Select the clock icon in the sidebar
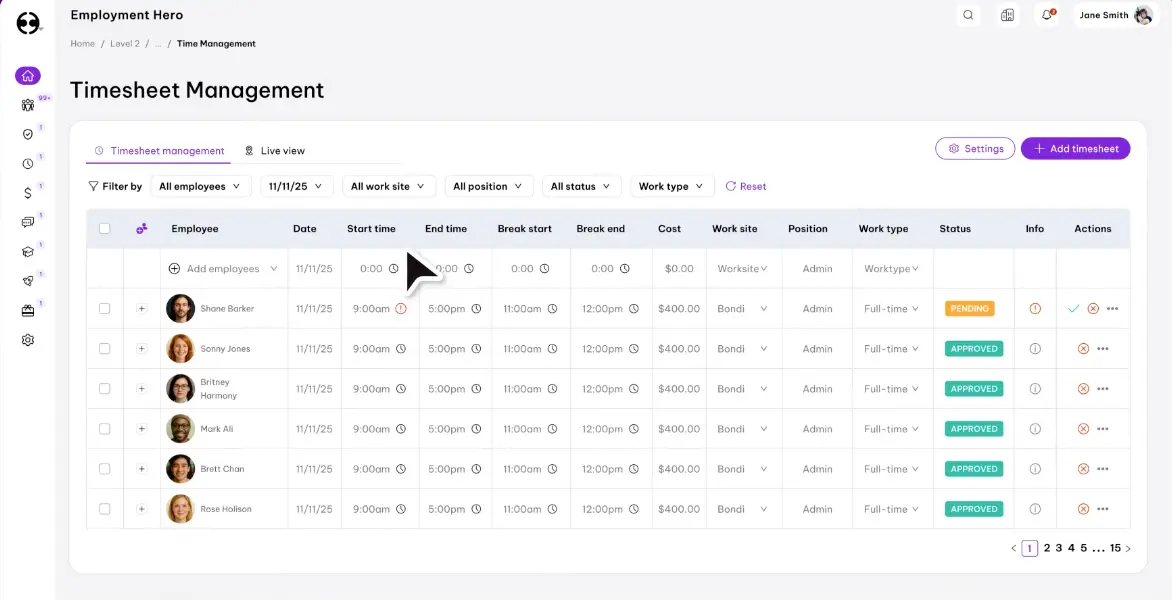This screenshot has height=600, width=1172. [27, 162]
